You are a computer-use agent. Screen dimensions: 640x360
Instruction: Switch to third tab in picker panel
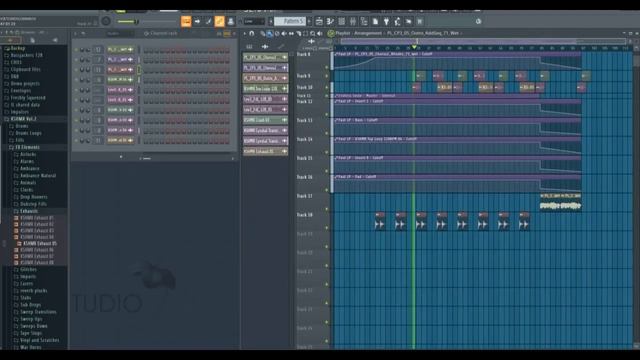click(x=281, y=47)
